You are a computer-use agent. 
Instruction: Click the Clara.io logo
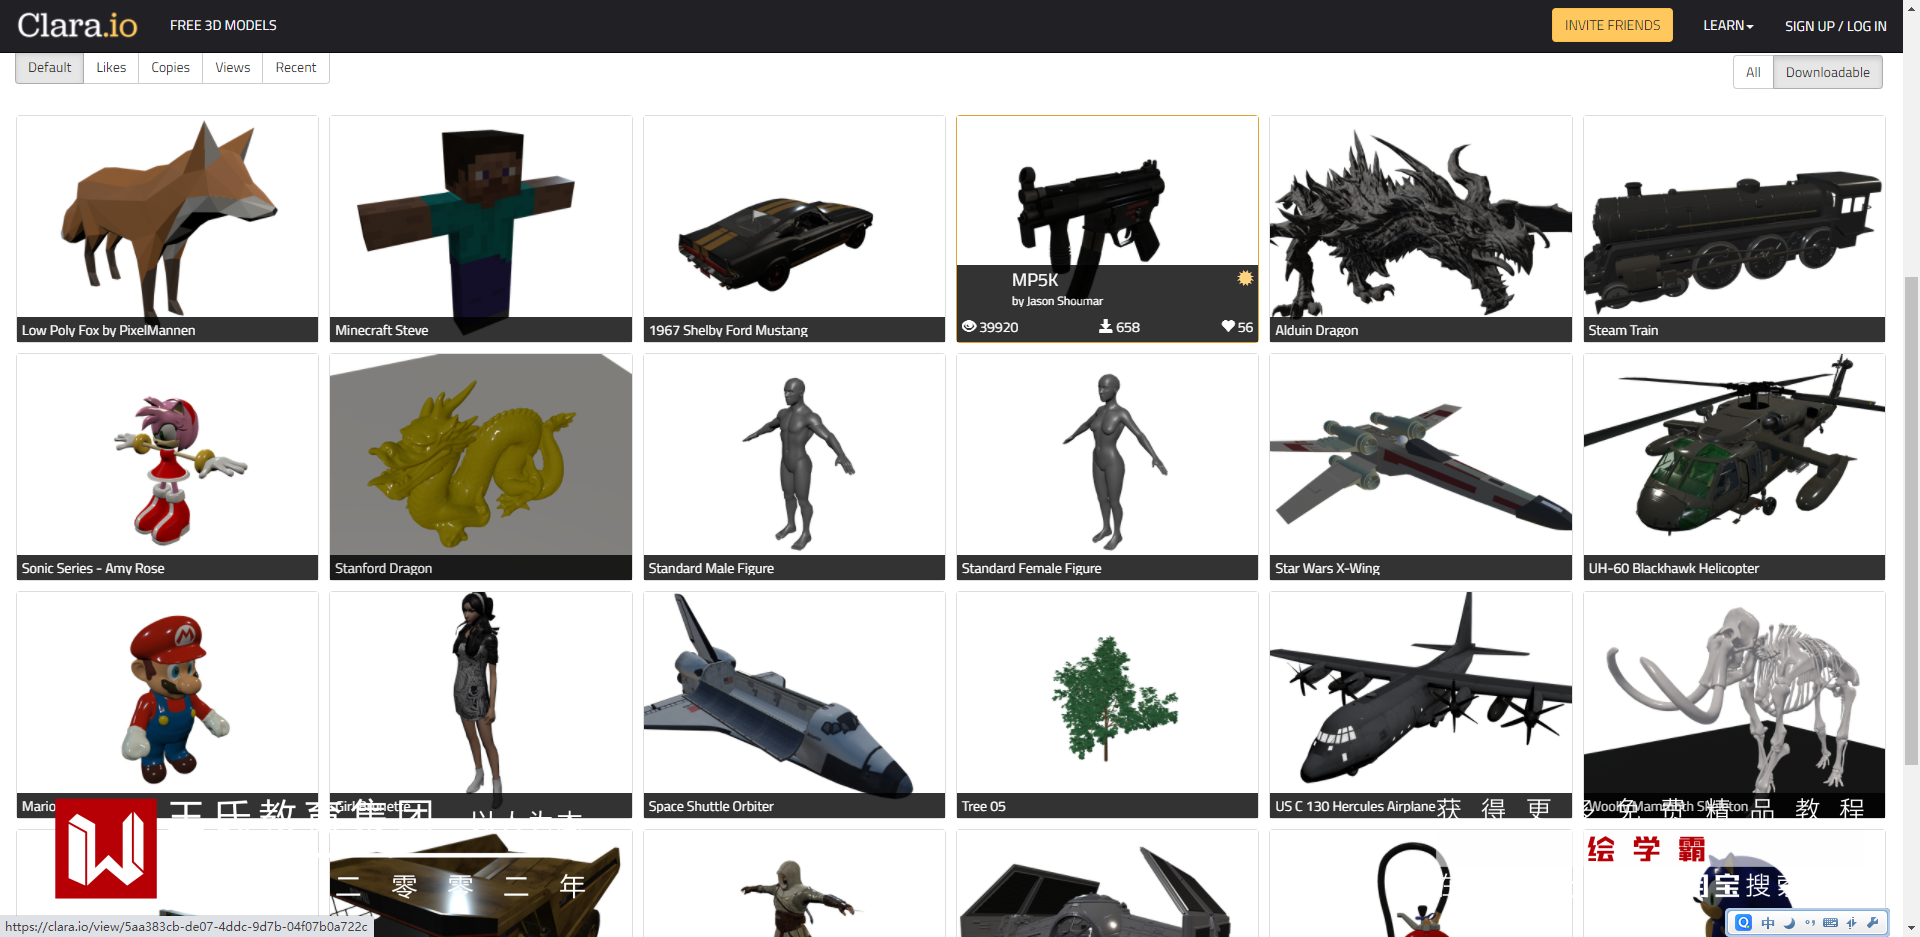(77, 25)
